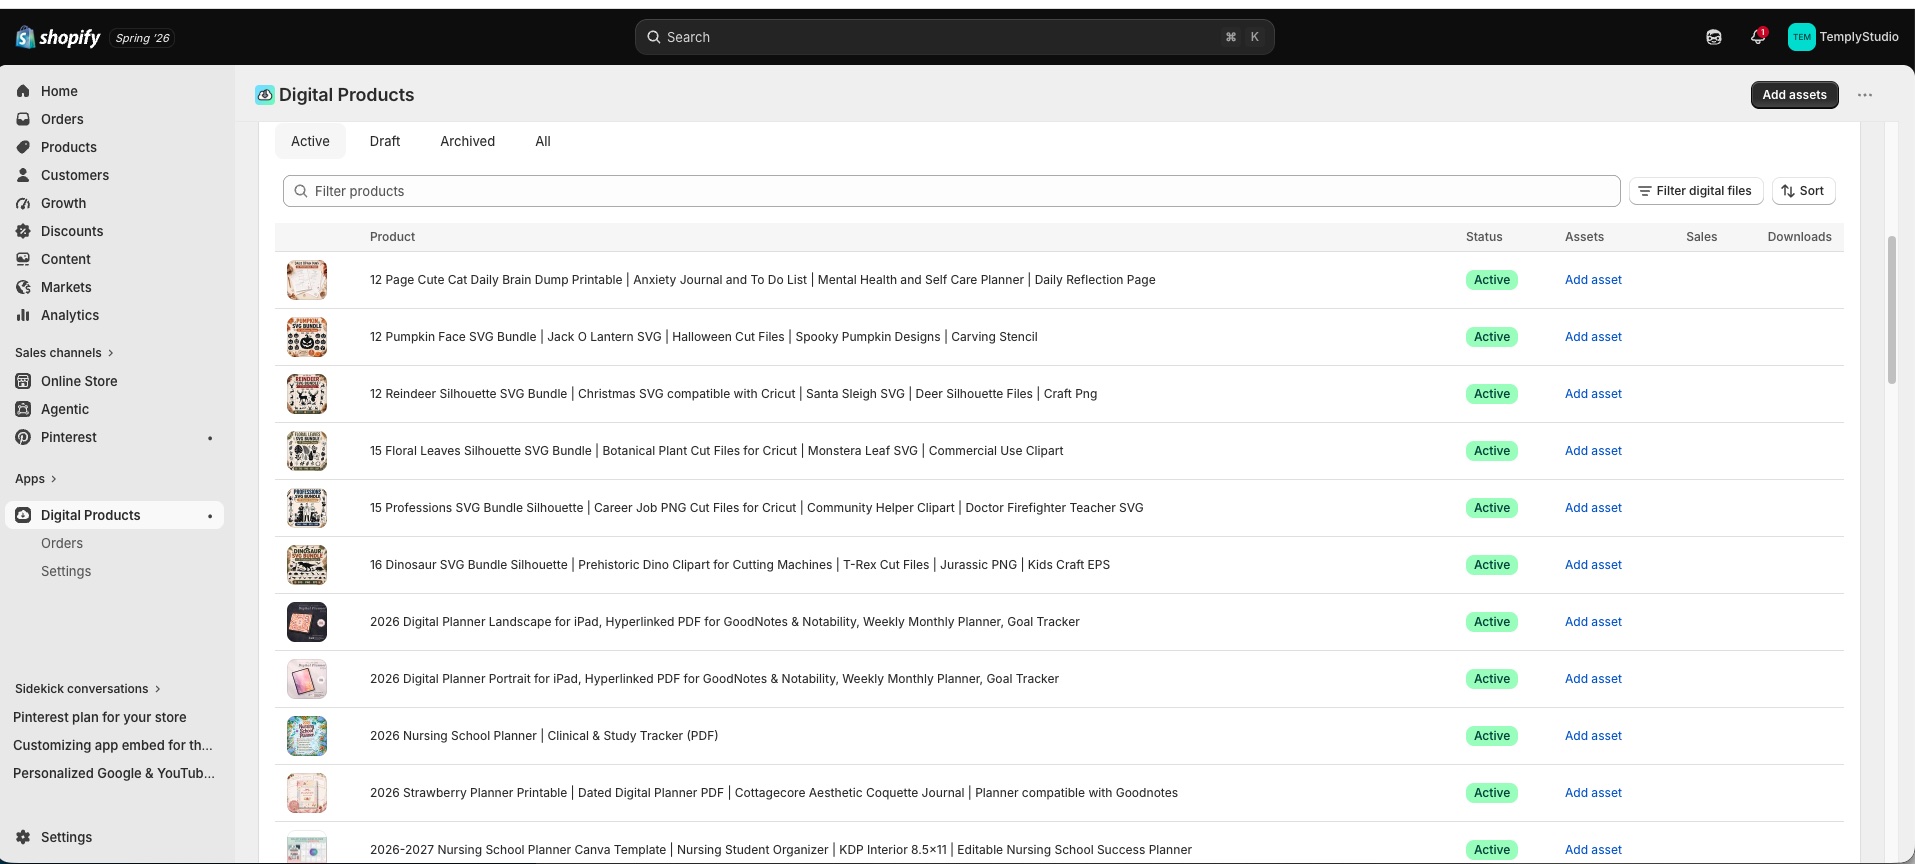This screenshot has height=864, width=1915.
Task: Click the Downloads column header
Action: 1799,237
